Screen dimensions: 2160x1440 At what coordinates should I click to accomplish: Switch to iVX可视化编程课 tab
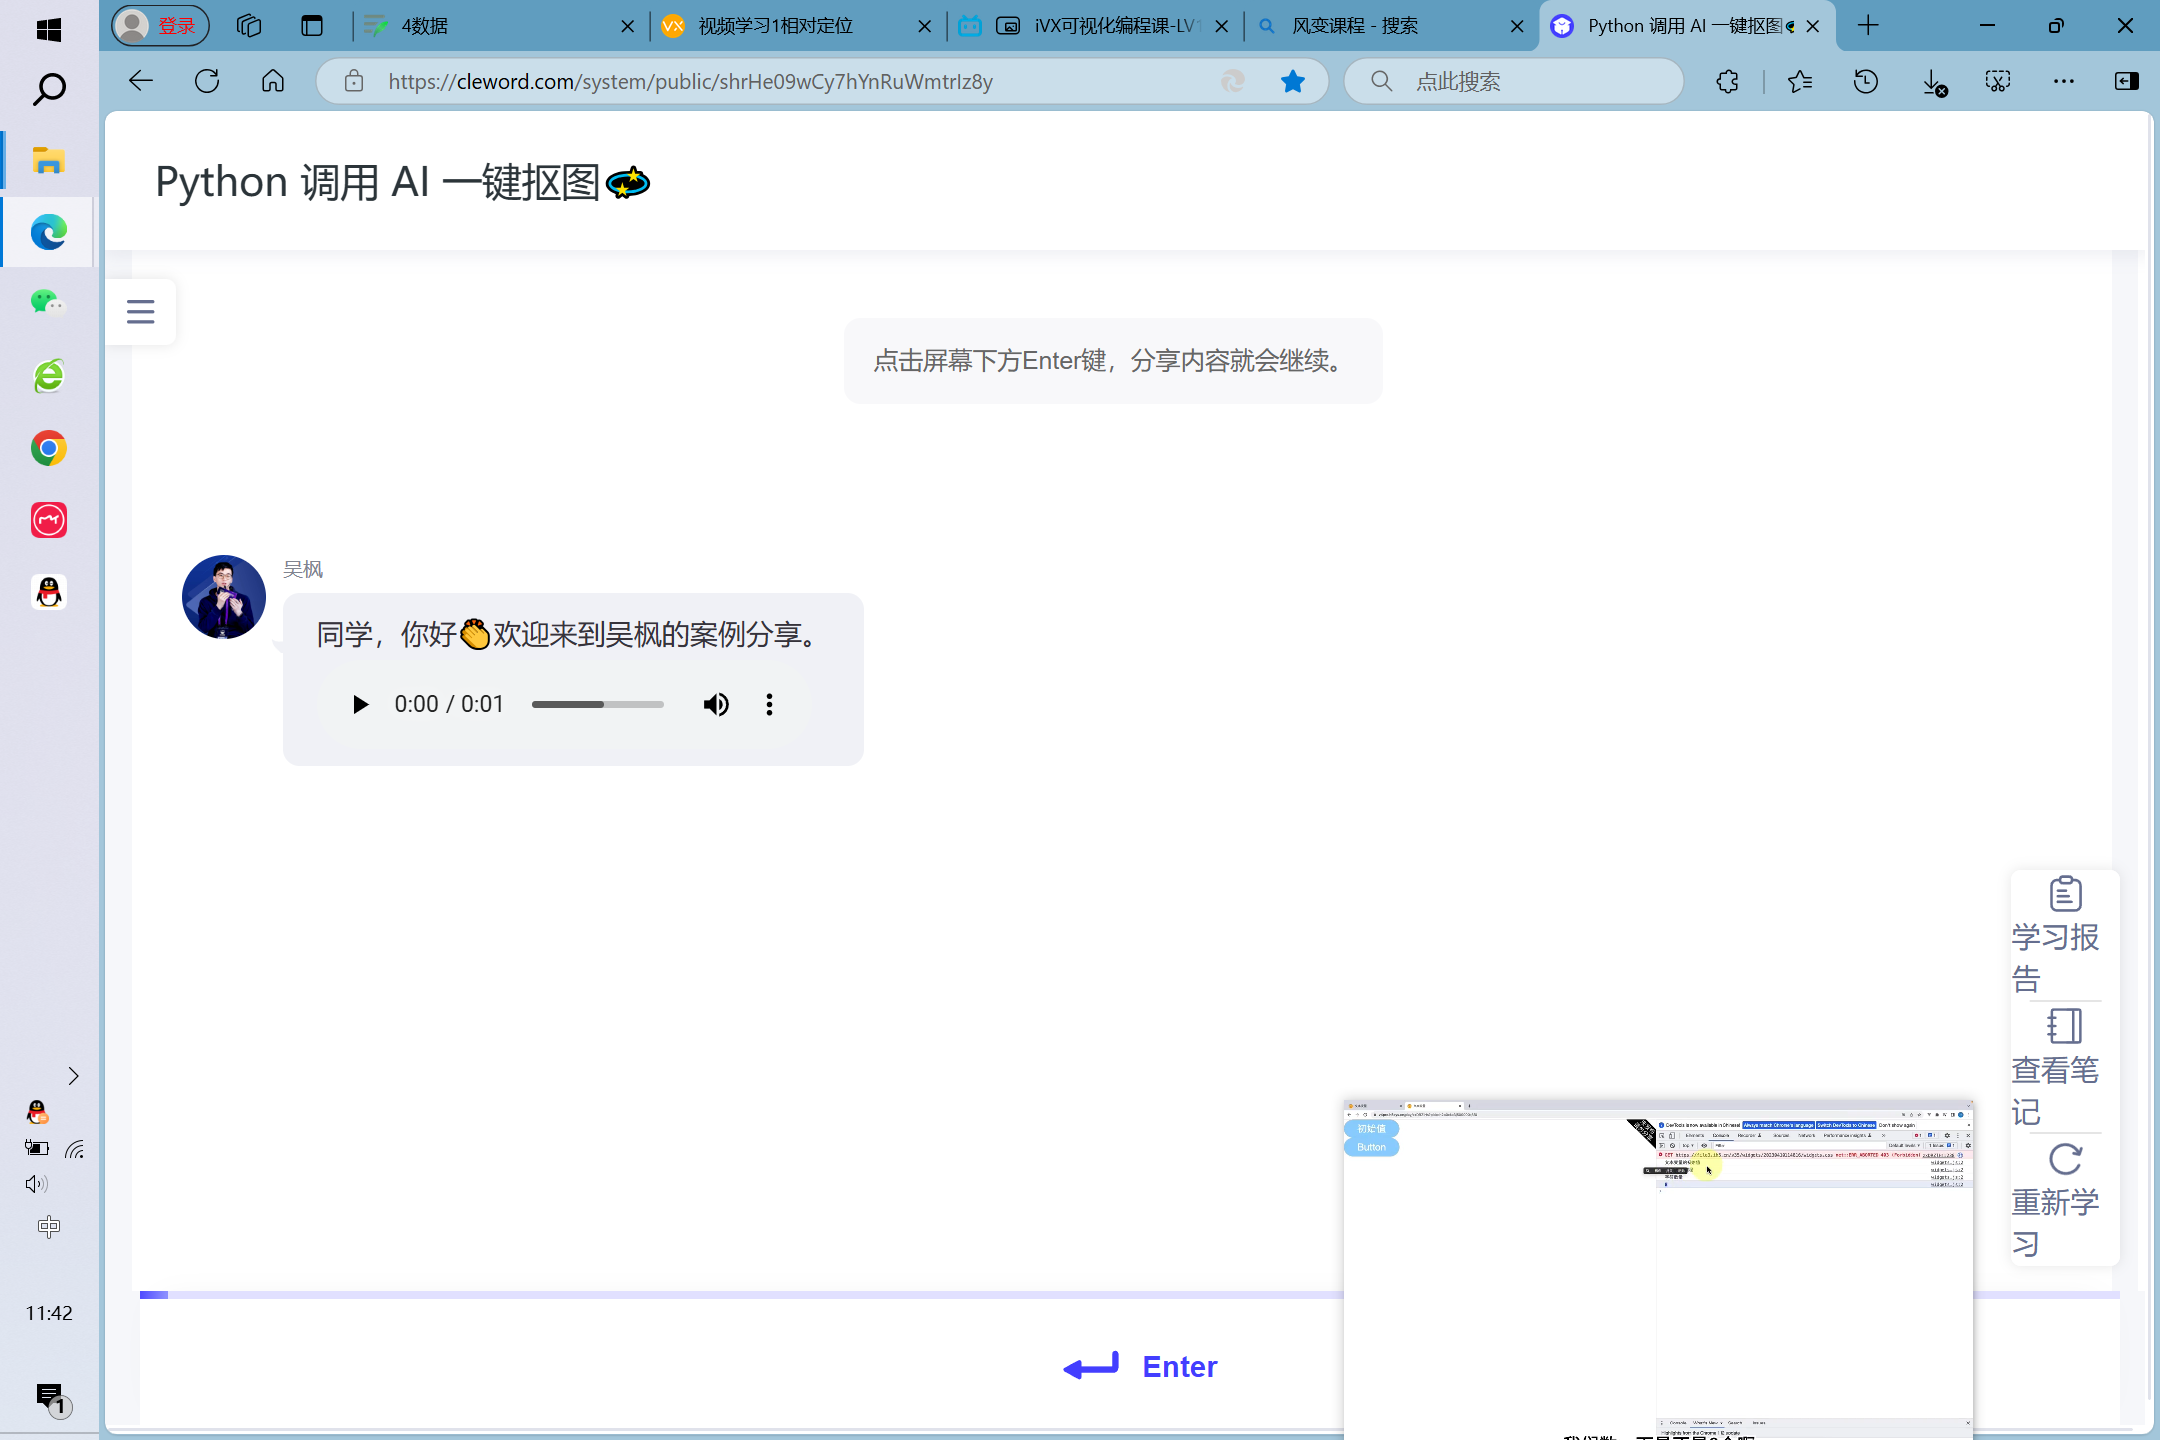tap(1092, 26)
